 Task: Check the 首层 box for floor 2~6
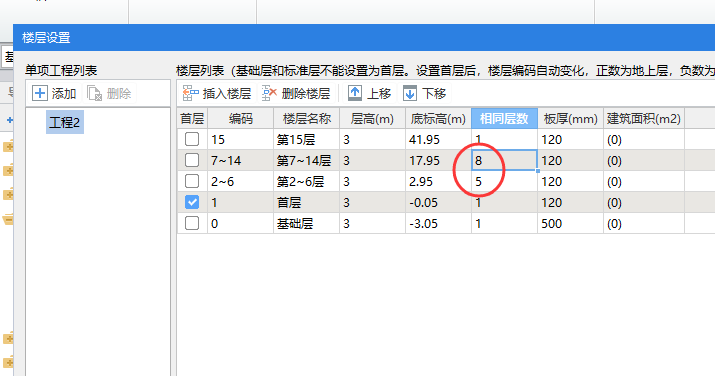[x=192, y=181]
